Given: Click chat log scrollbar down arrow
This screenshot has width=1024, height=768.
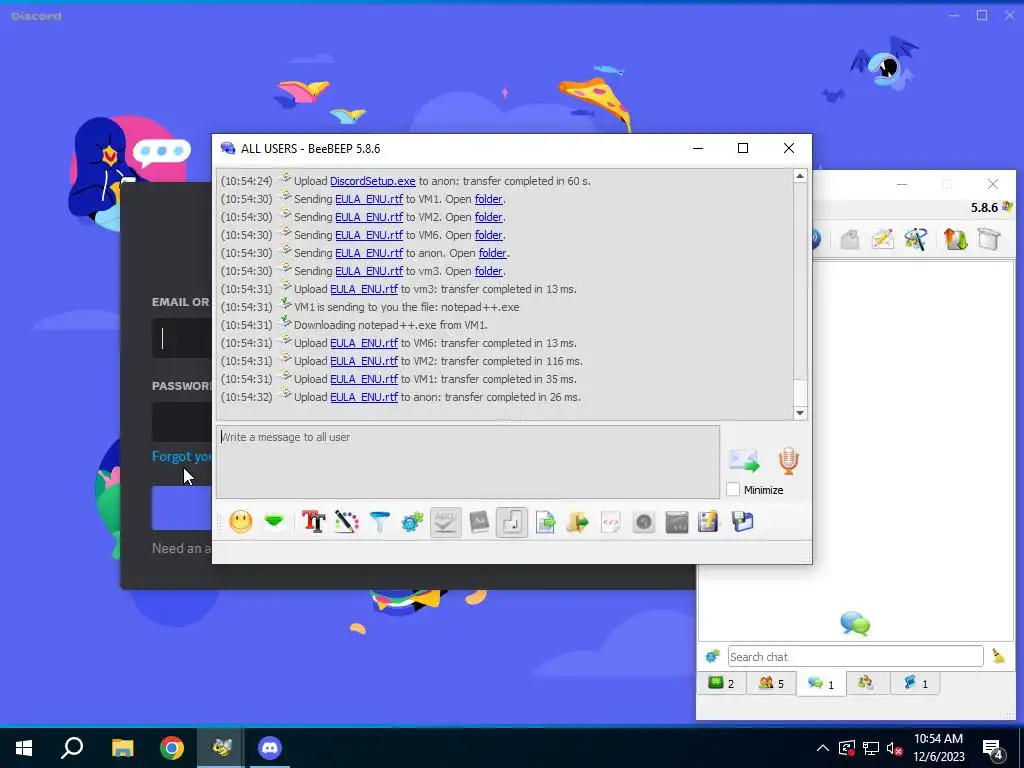Looking at the screenshot, I should point(800,413).
